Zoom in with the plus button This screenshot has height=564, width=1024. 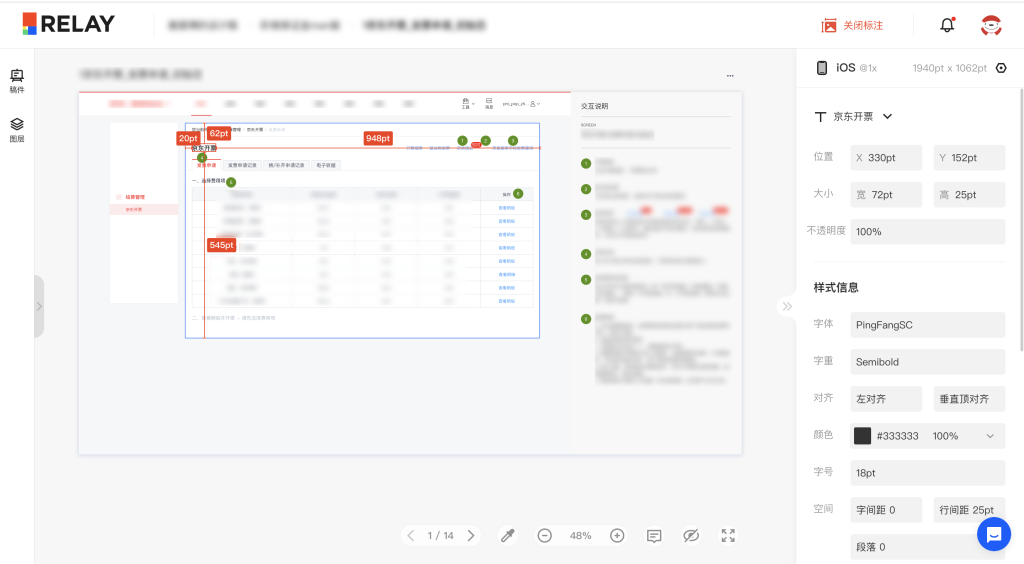point(617,536)
